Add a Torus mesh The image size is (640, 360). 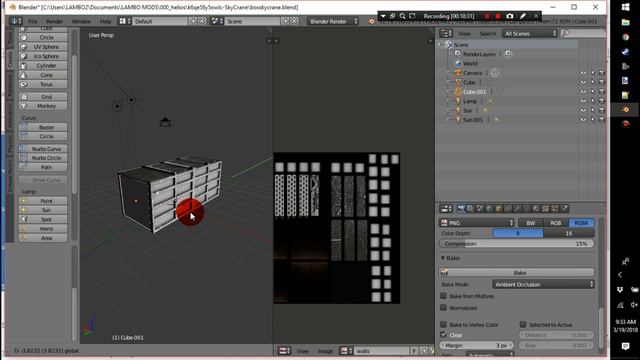[x=43, y=84]
